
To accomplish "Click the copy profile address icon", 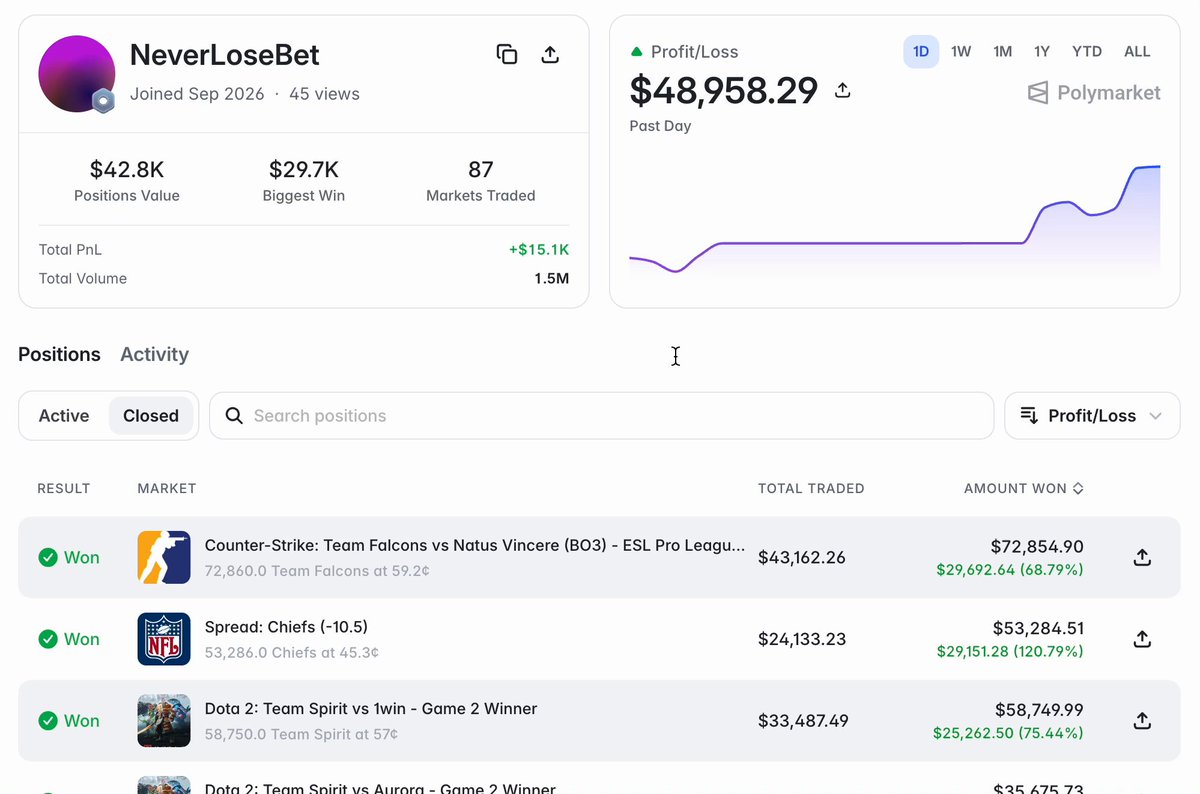I will (507, 55).
